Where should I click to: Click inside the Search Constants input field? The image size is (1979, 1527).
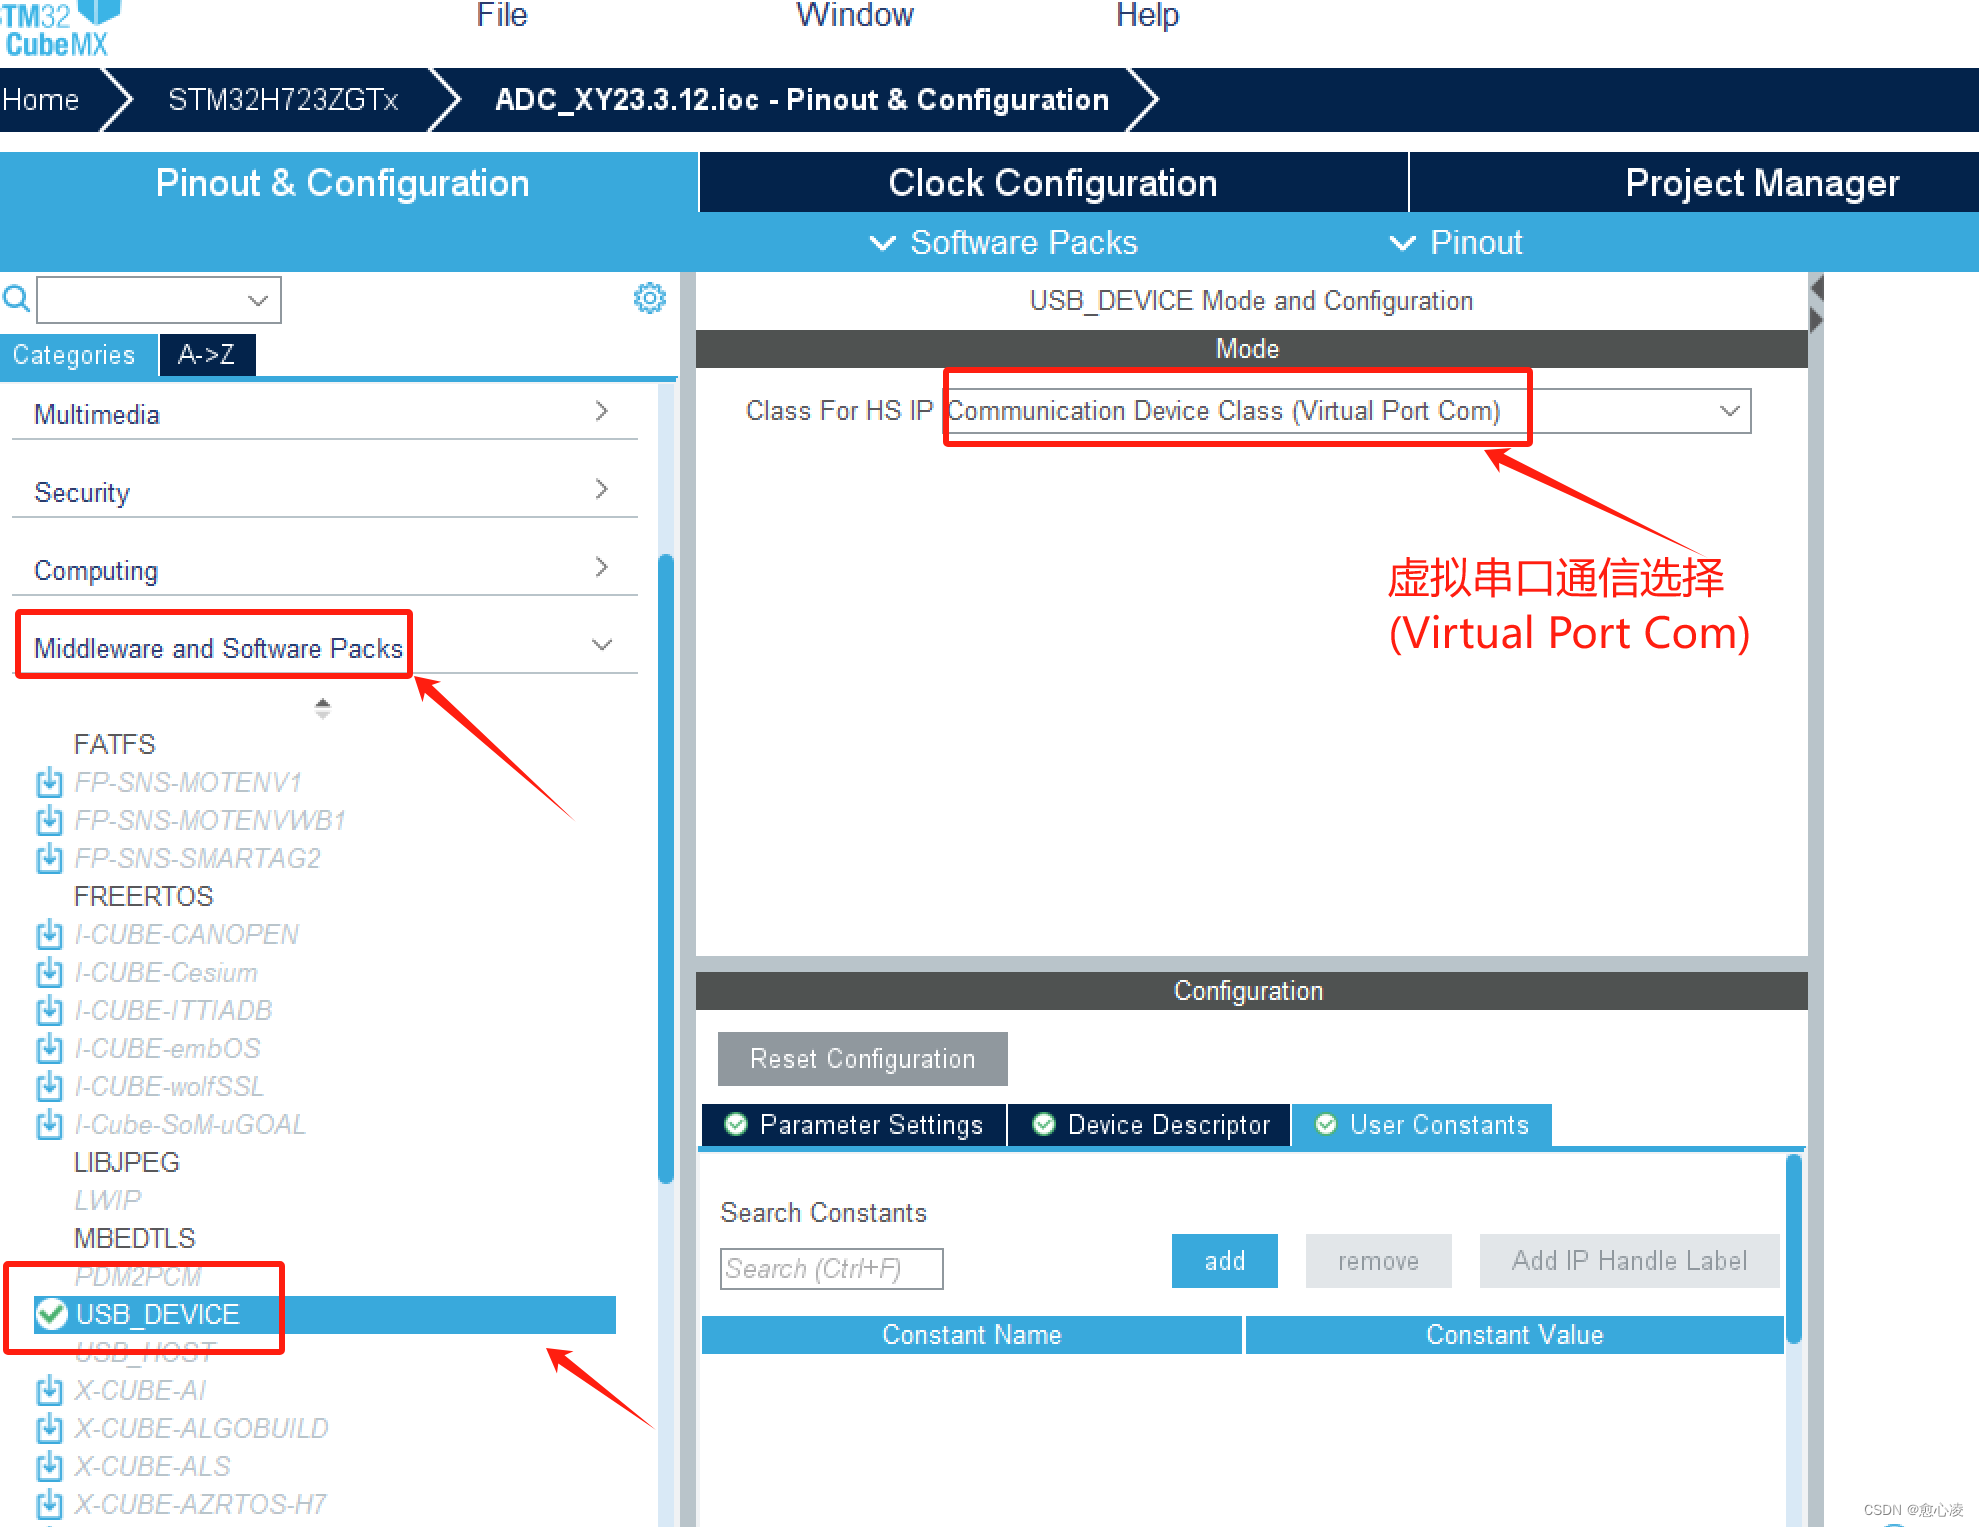(831, 1268)
